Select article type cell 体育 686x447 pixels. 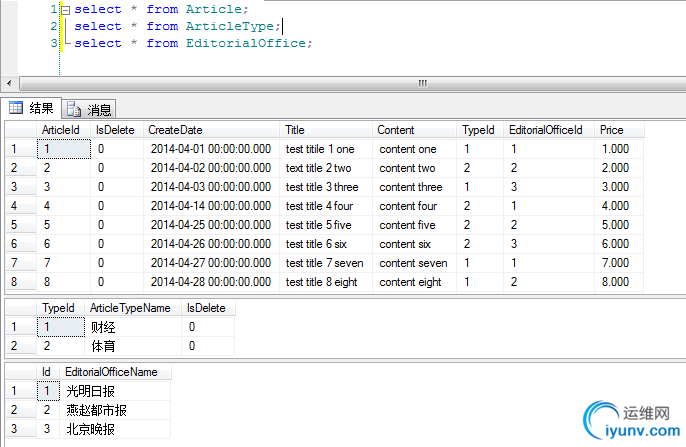(x=133, y=346)
